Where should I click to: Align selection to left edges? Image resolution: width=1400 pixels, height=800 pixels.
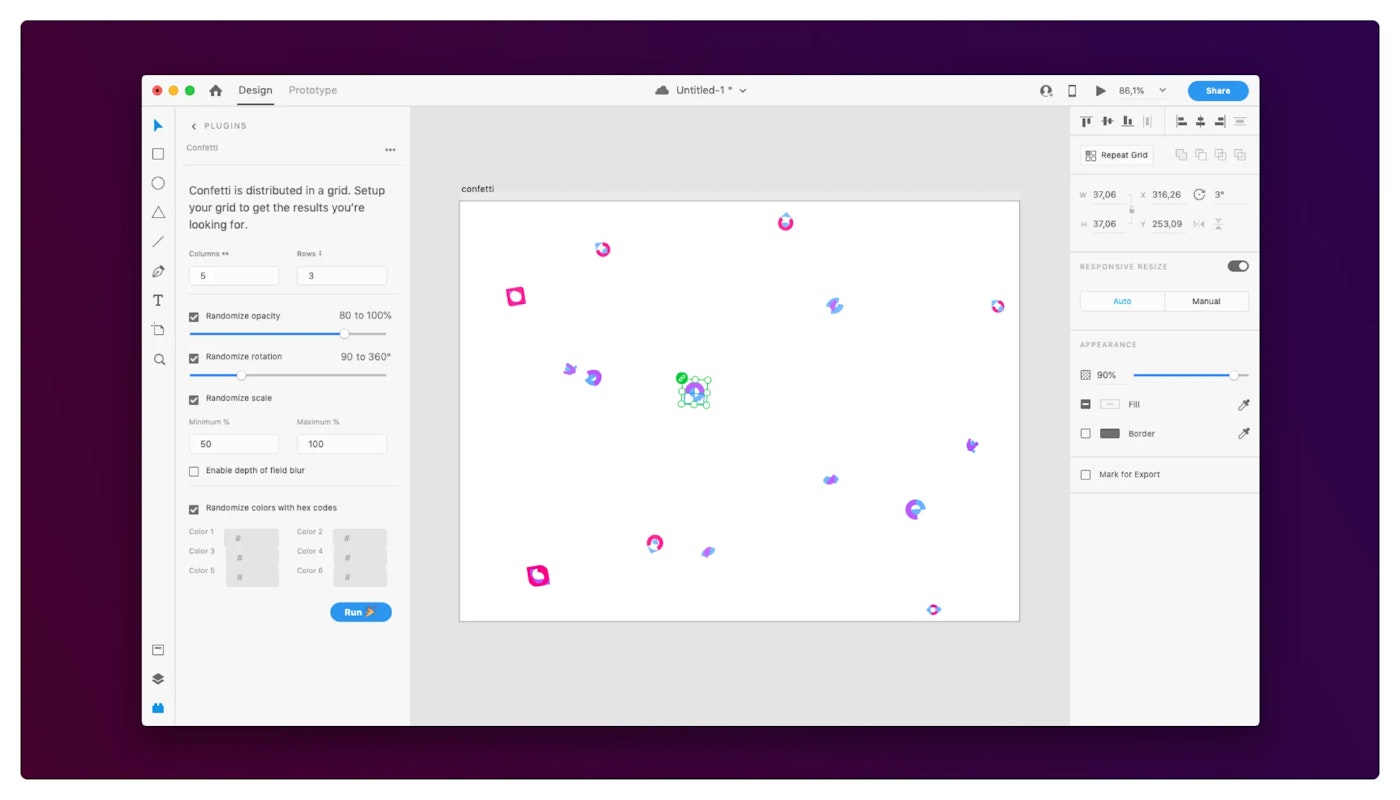1181,121
